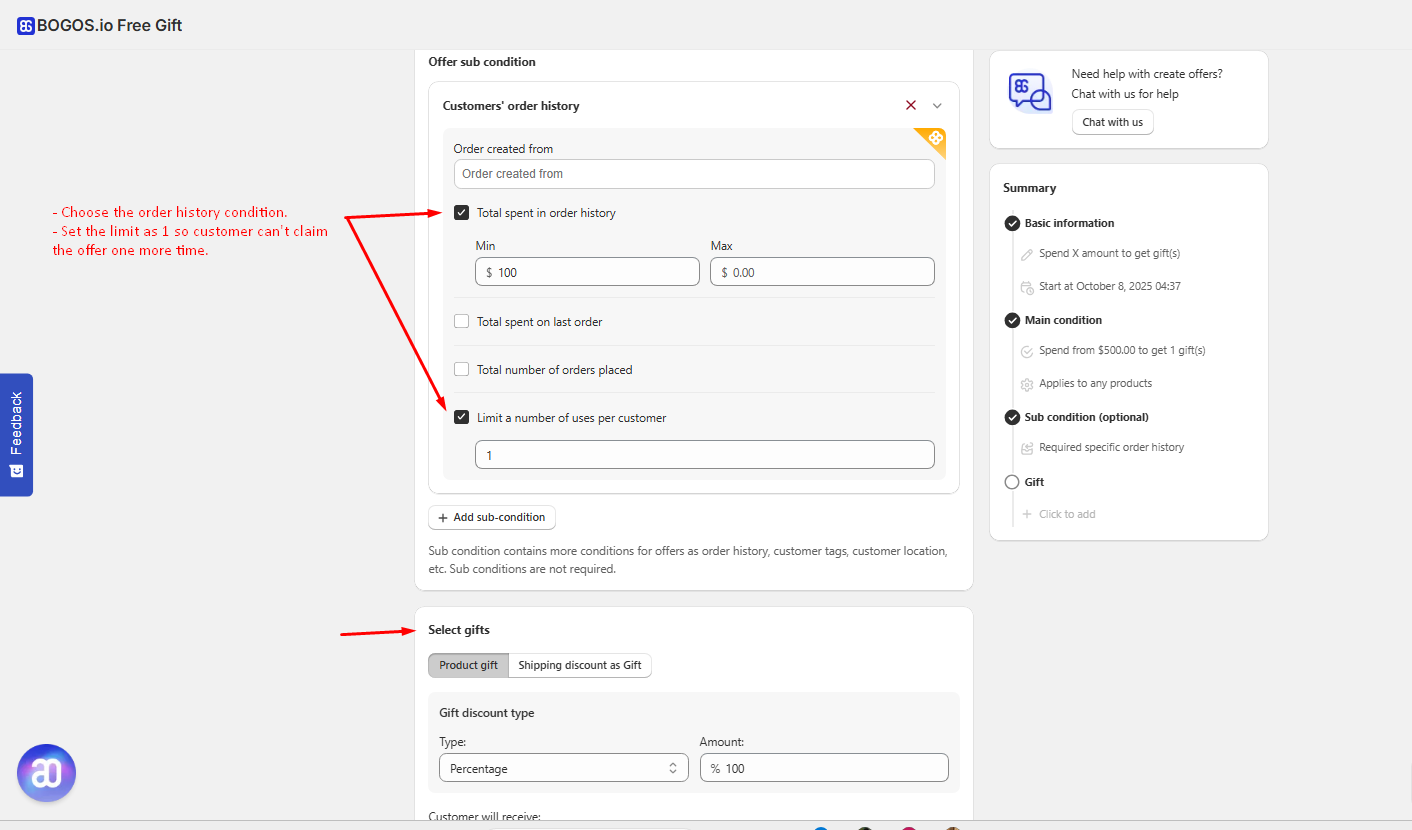The width and height of the screenshot is (1412, 830).
Task: Click the Max amount field
Action: [822, 272]
